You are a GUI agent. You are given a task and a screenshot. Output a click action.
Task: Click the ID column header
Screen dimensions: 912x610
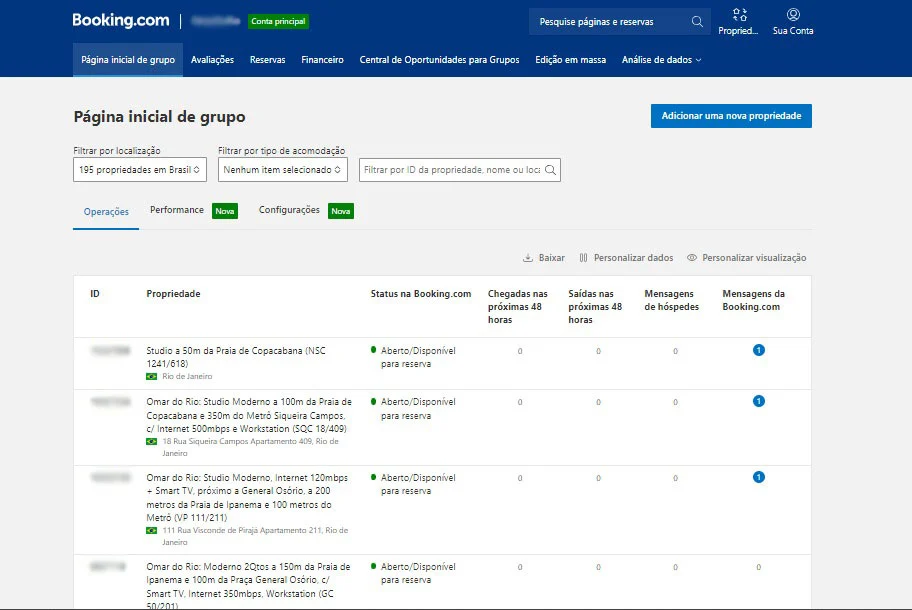(x=95, y=294)
